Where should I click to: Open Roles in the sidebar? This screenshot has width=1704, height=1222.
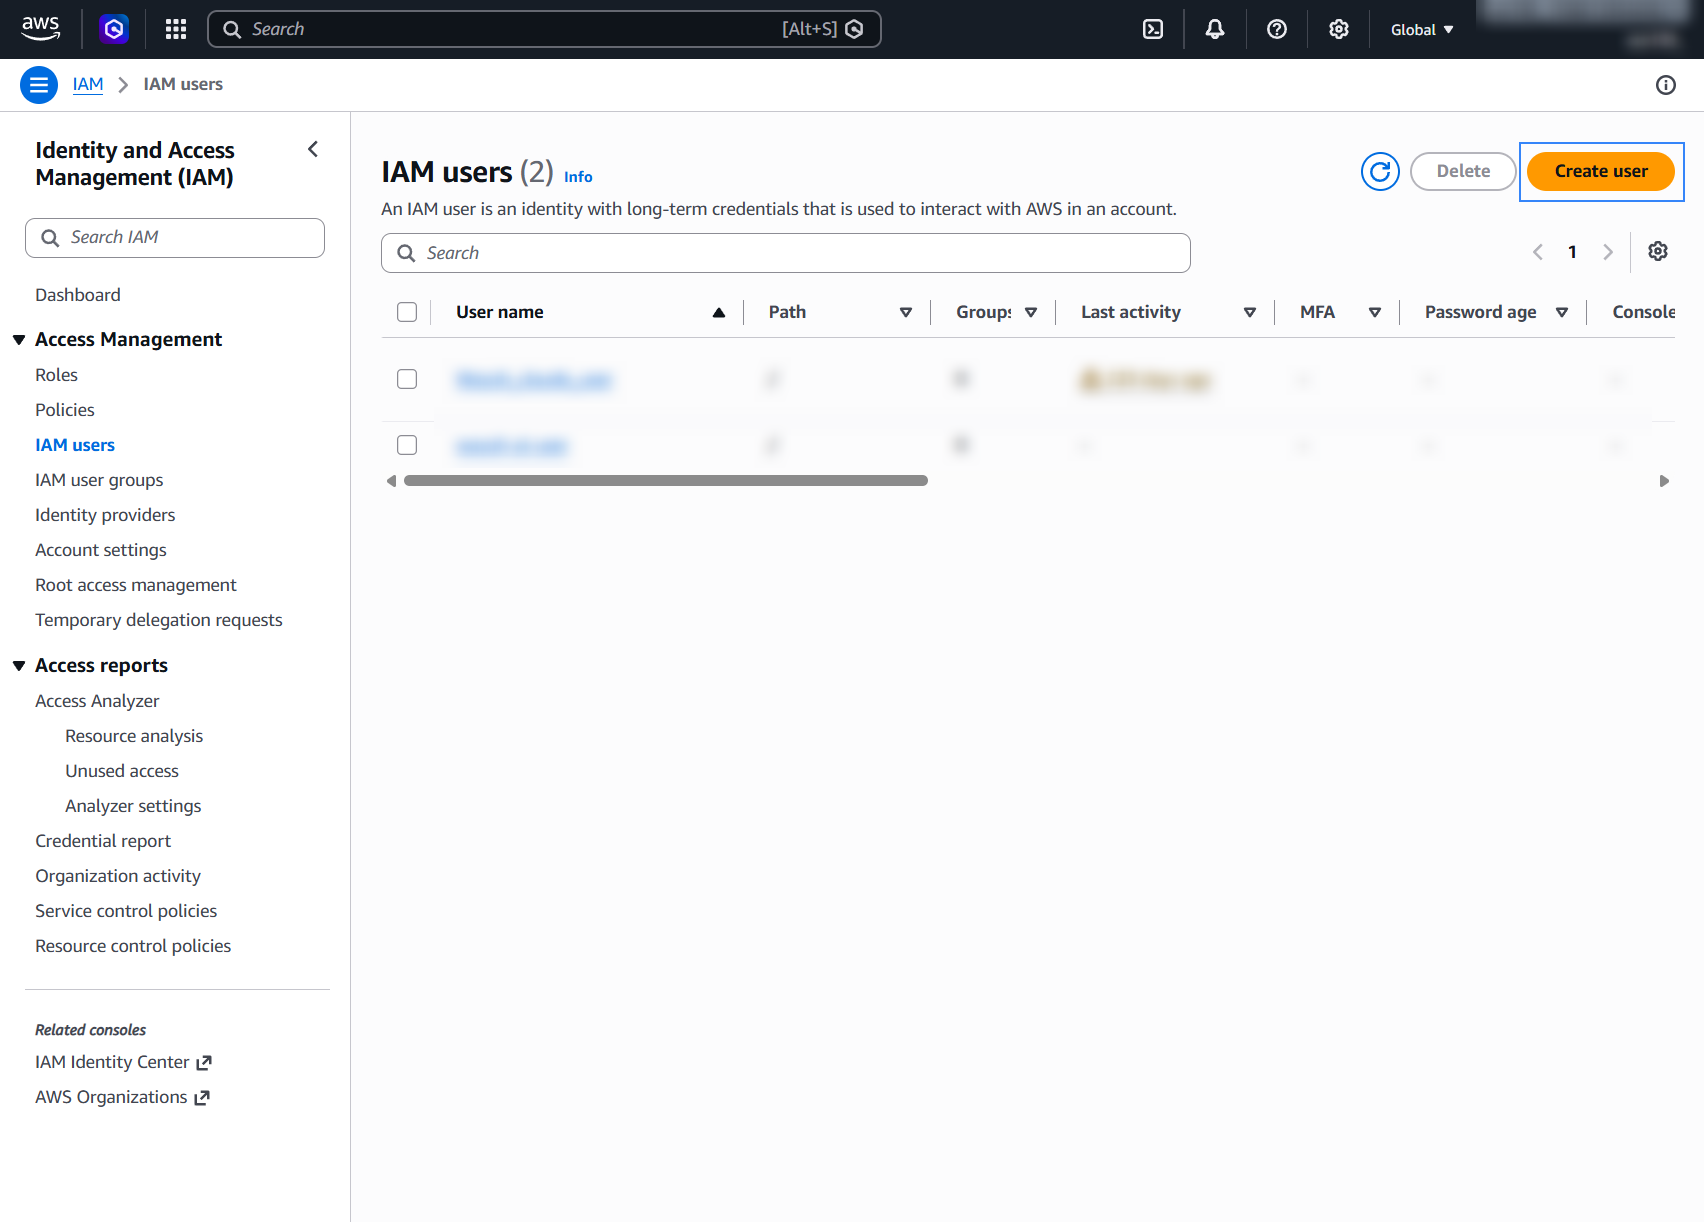tap(56, 375)
